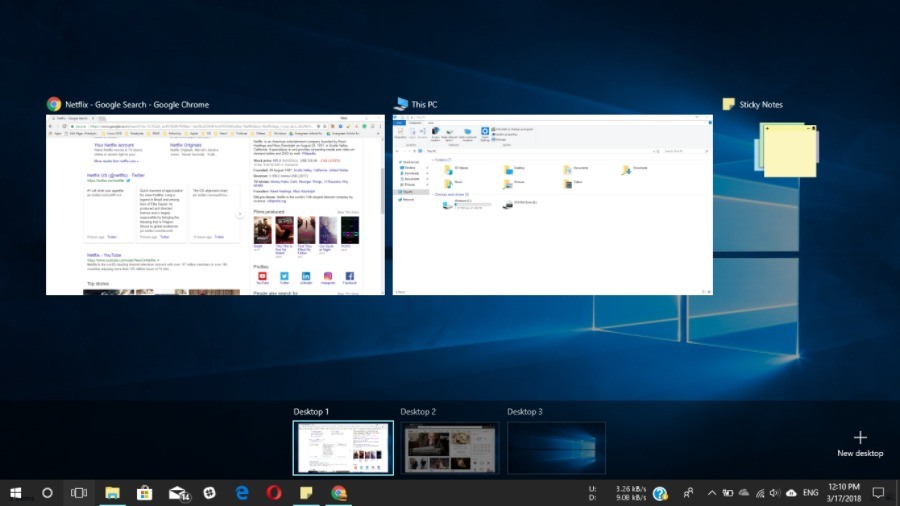Switch to Desktop 2 thumbnail
This screenshot has width=900, height=506.
point(449,447)
